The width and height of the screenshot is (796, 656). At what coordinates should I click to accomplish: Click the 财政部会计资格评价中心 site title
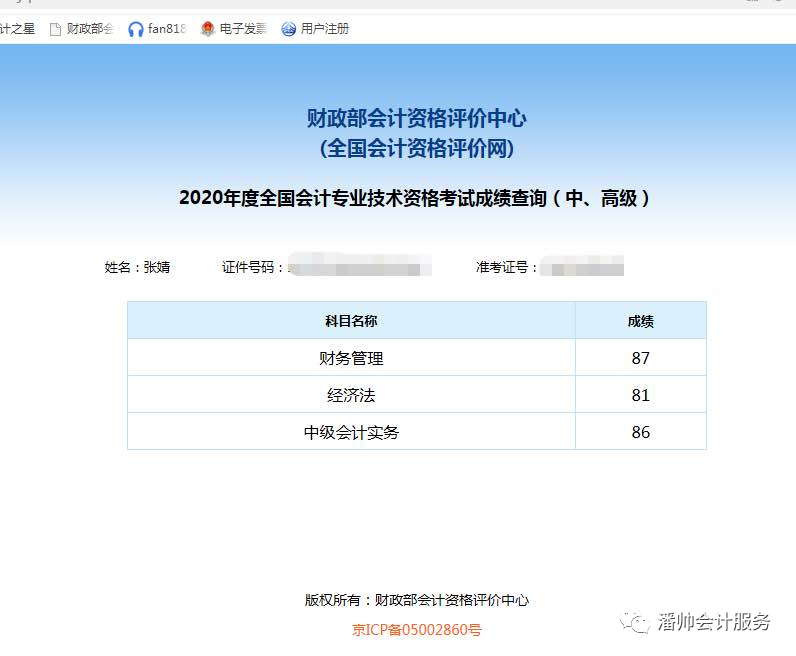416,118
